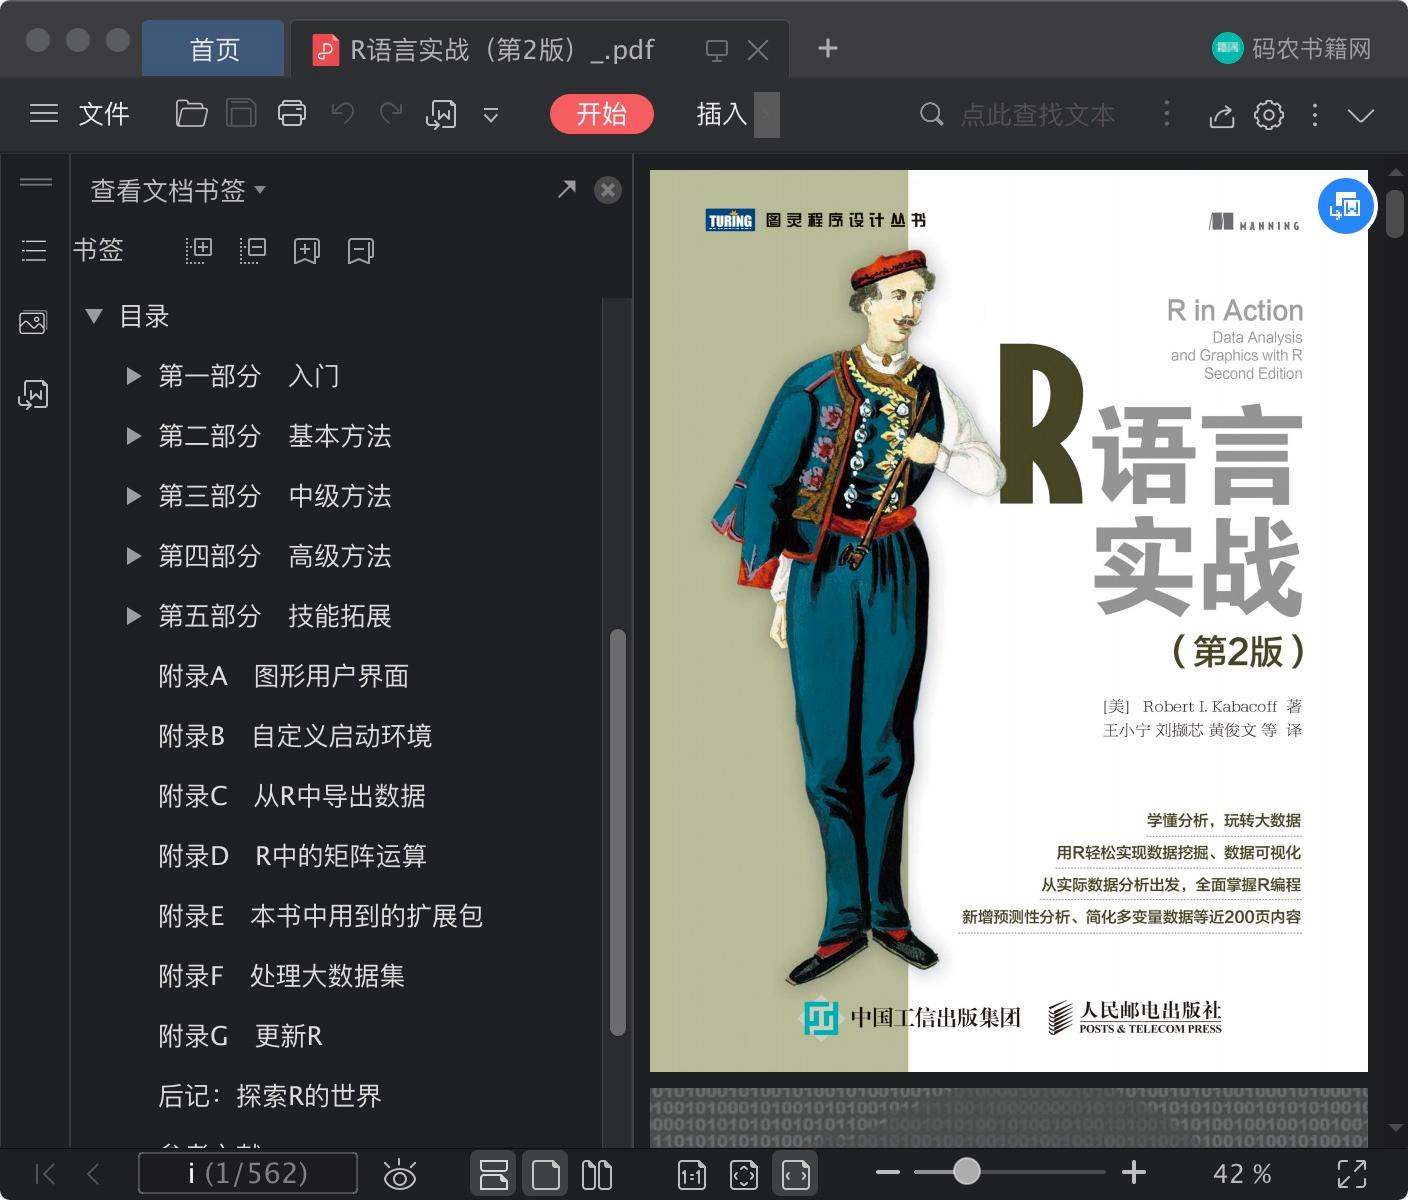Image resolution: width=1408 pixels, height=1200 pixels.
Task: Click the delete bookmark icon
Action: click(361, 250)
